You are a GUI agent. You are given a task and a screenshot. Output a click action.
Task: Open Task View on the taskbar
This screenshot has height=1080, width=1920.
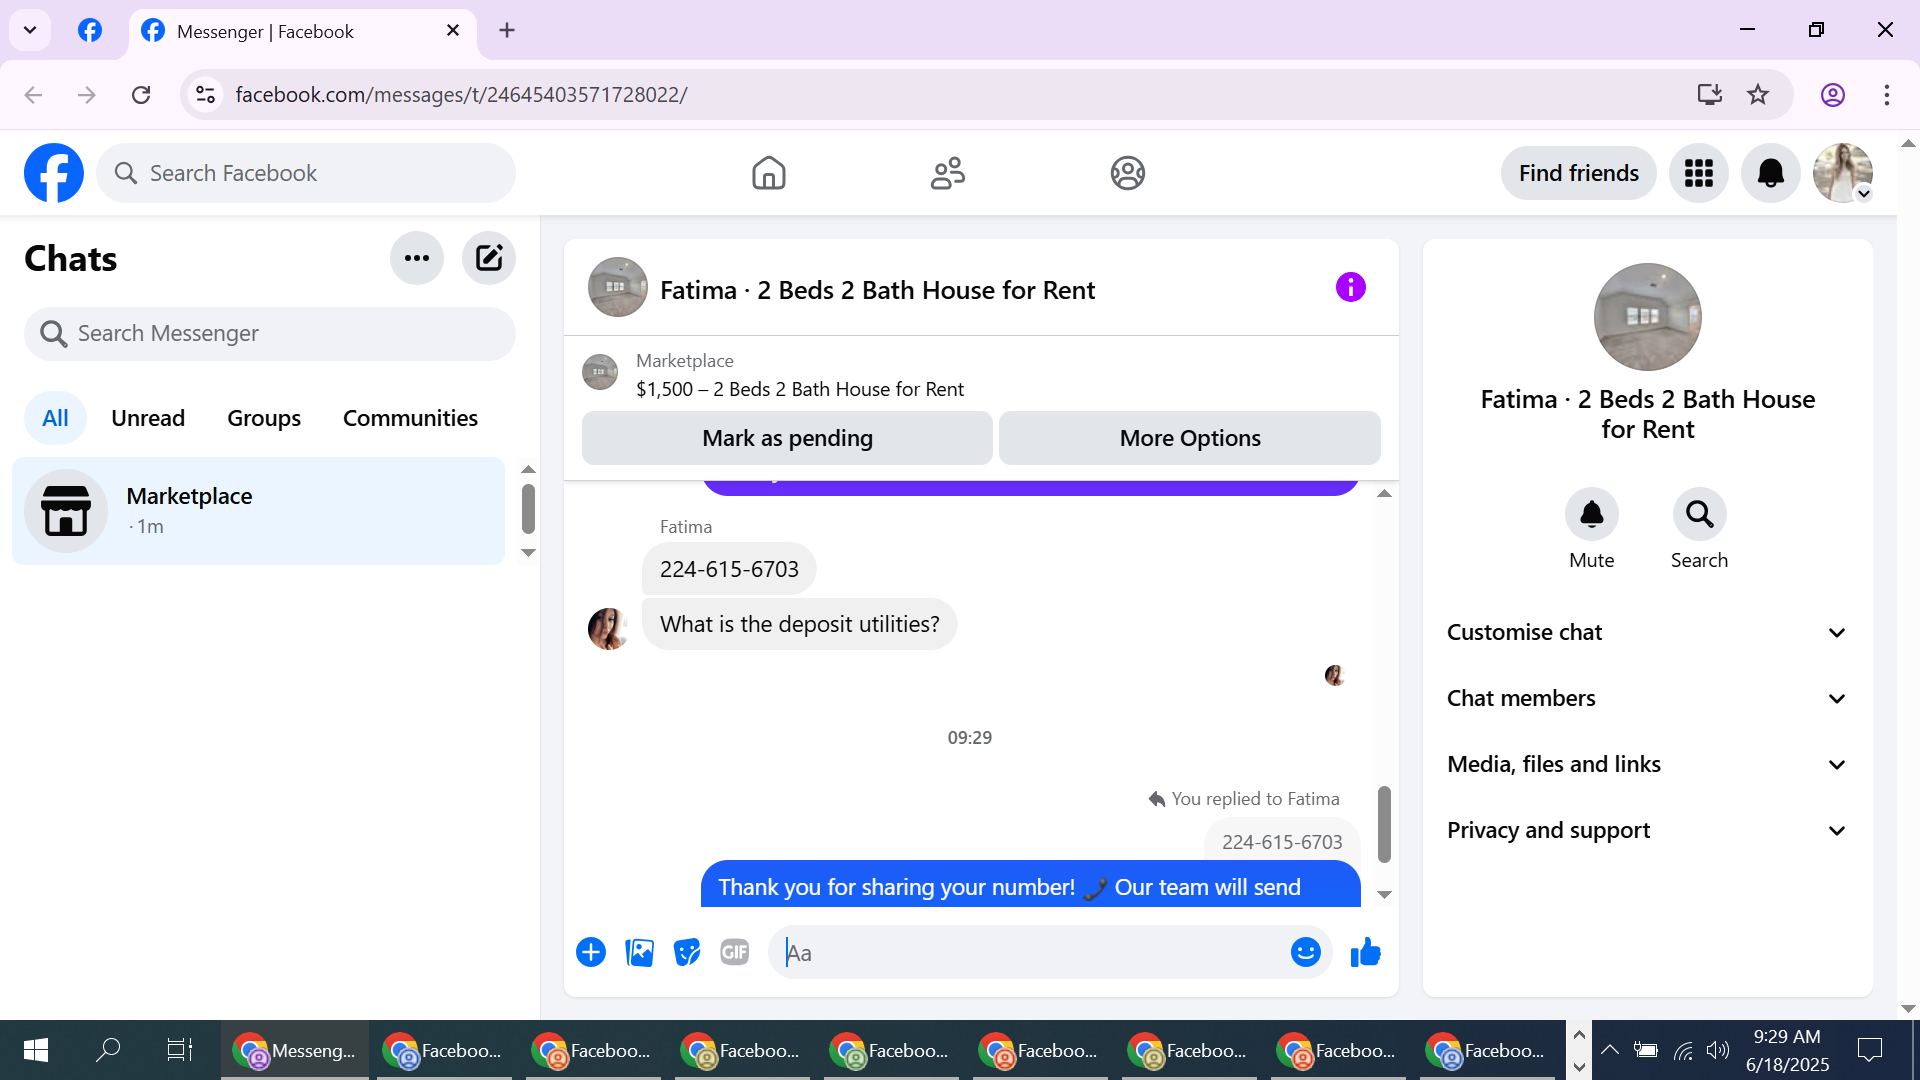tap(180, 1050)
